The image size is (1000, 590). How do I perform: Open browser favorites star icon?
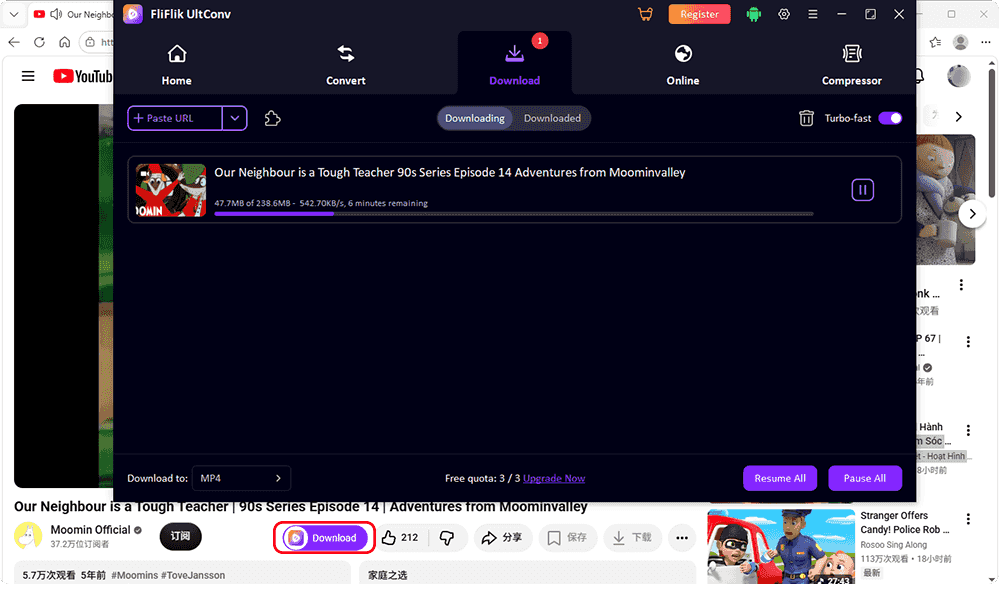[x=936, y=42]
